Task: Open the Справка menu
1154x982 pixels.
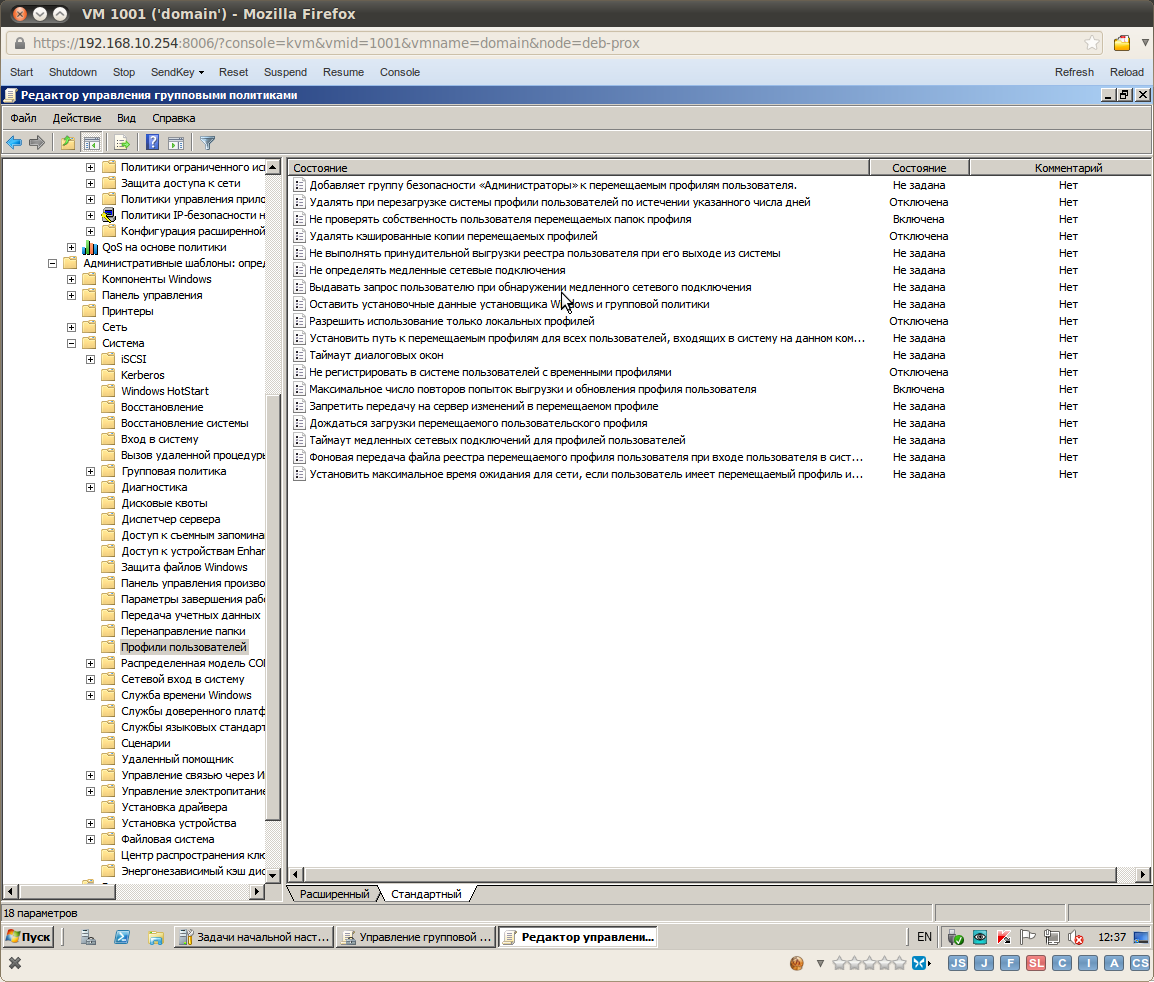Action: (x=174, y=118)
